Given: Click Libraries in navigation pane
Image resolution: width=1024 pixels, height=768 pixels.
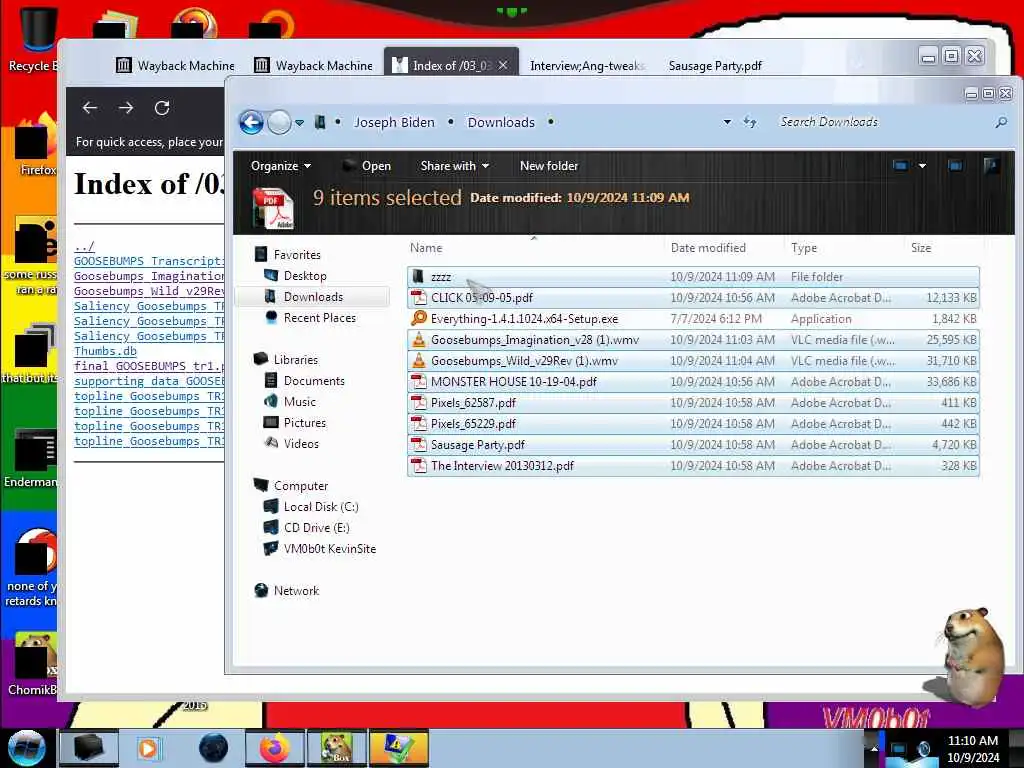Looking at the screenshot, I should (295, 360).
